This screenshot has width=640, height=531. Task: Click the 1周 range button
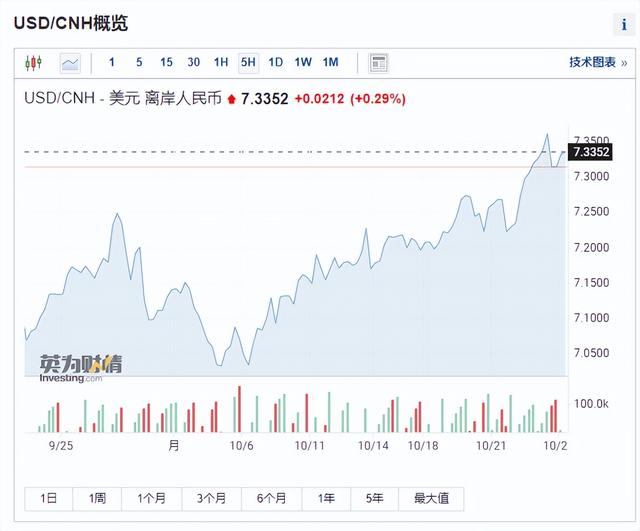click(x=97, y=498)
